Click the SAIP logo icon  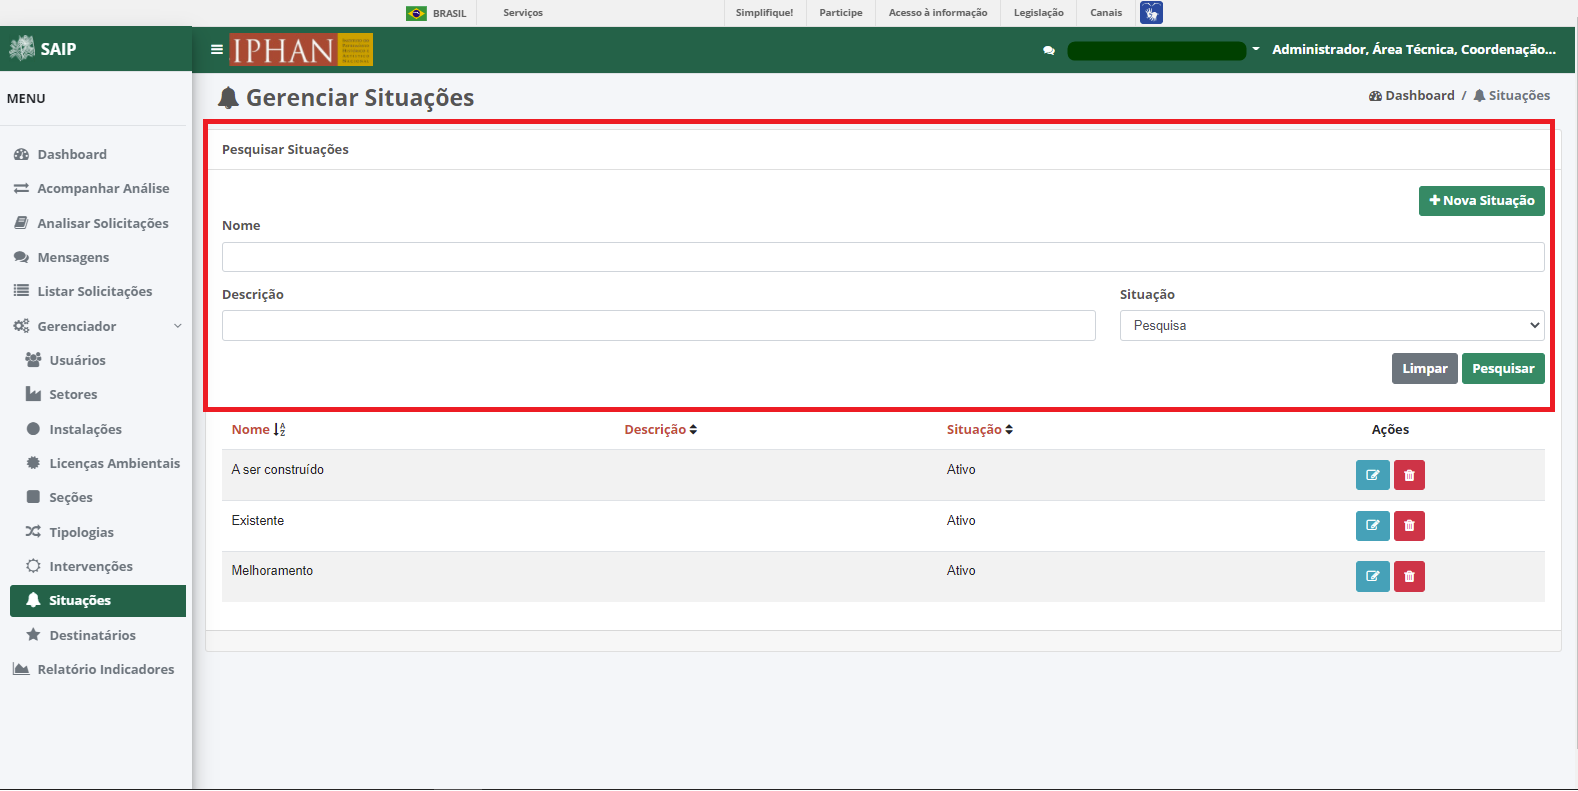click(x=21, y=48)
